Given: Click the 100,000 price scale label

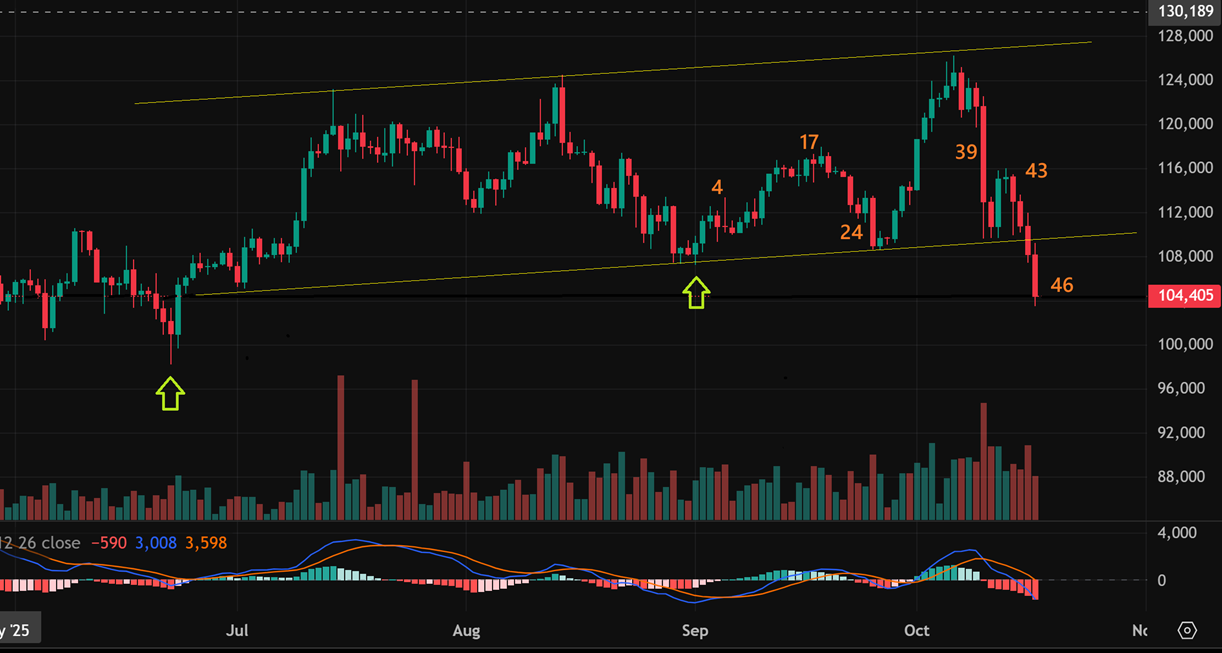Looking at the screenshot, I should 1185,344.
